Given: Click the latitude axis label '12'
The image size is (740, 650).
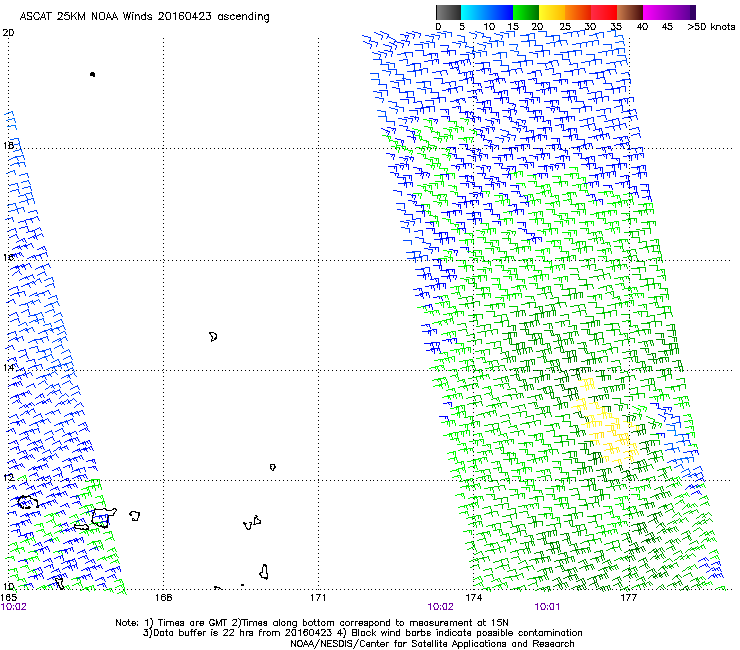Looking at the screenshot, I should (8, 477).
